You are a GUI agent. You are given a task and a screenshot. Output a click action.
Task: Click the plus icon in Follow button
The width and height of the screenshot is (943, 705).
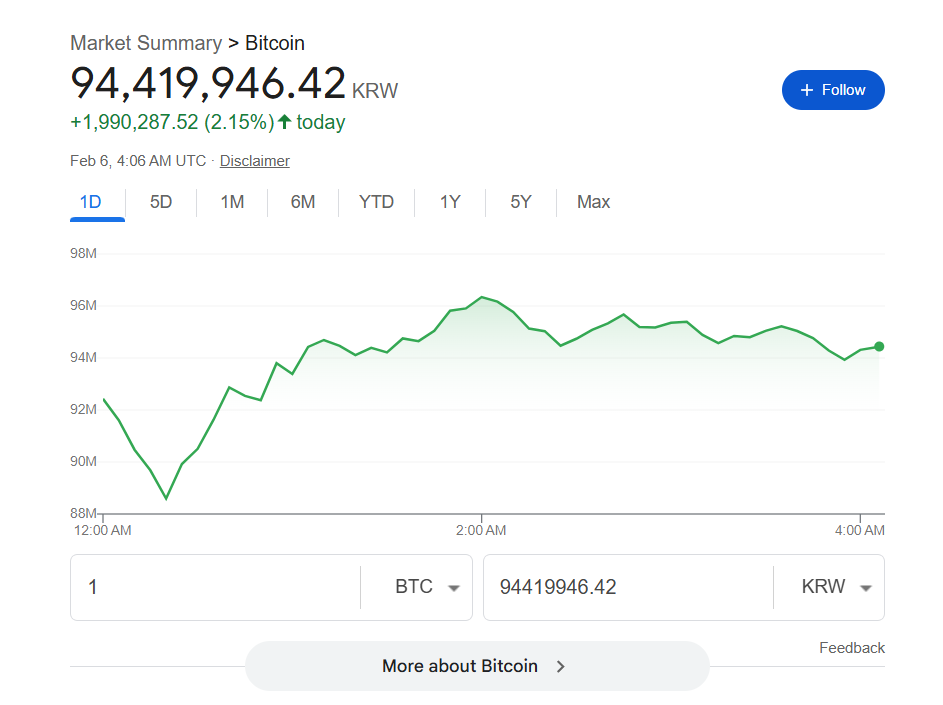[x=807, y=90]
